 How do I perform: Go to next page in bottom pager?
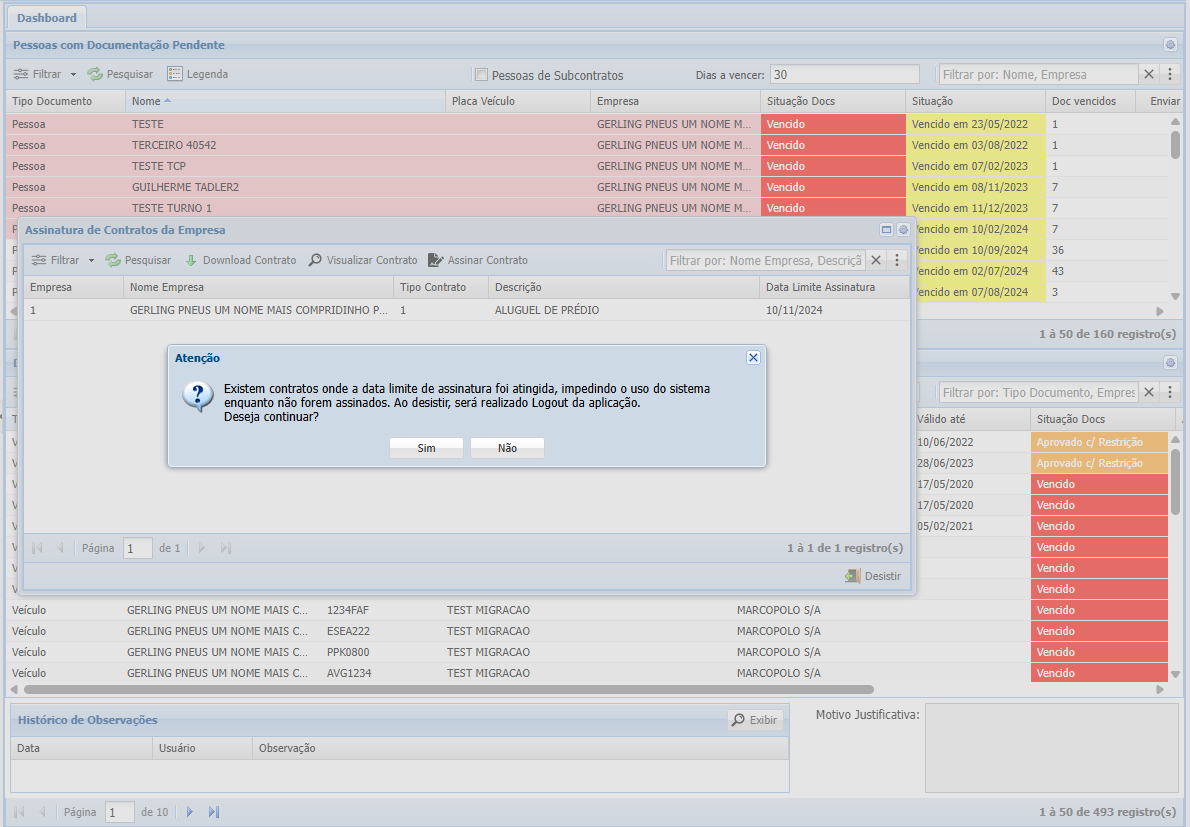[x=190, y=812]
